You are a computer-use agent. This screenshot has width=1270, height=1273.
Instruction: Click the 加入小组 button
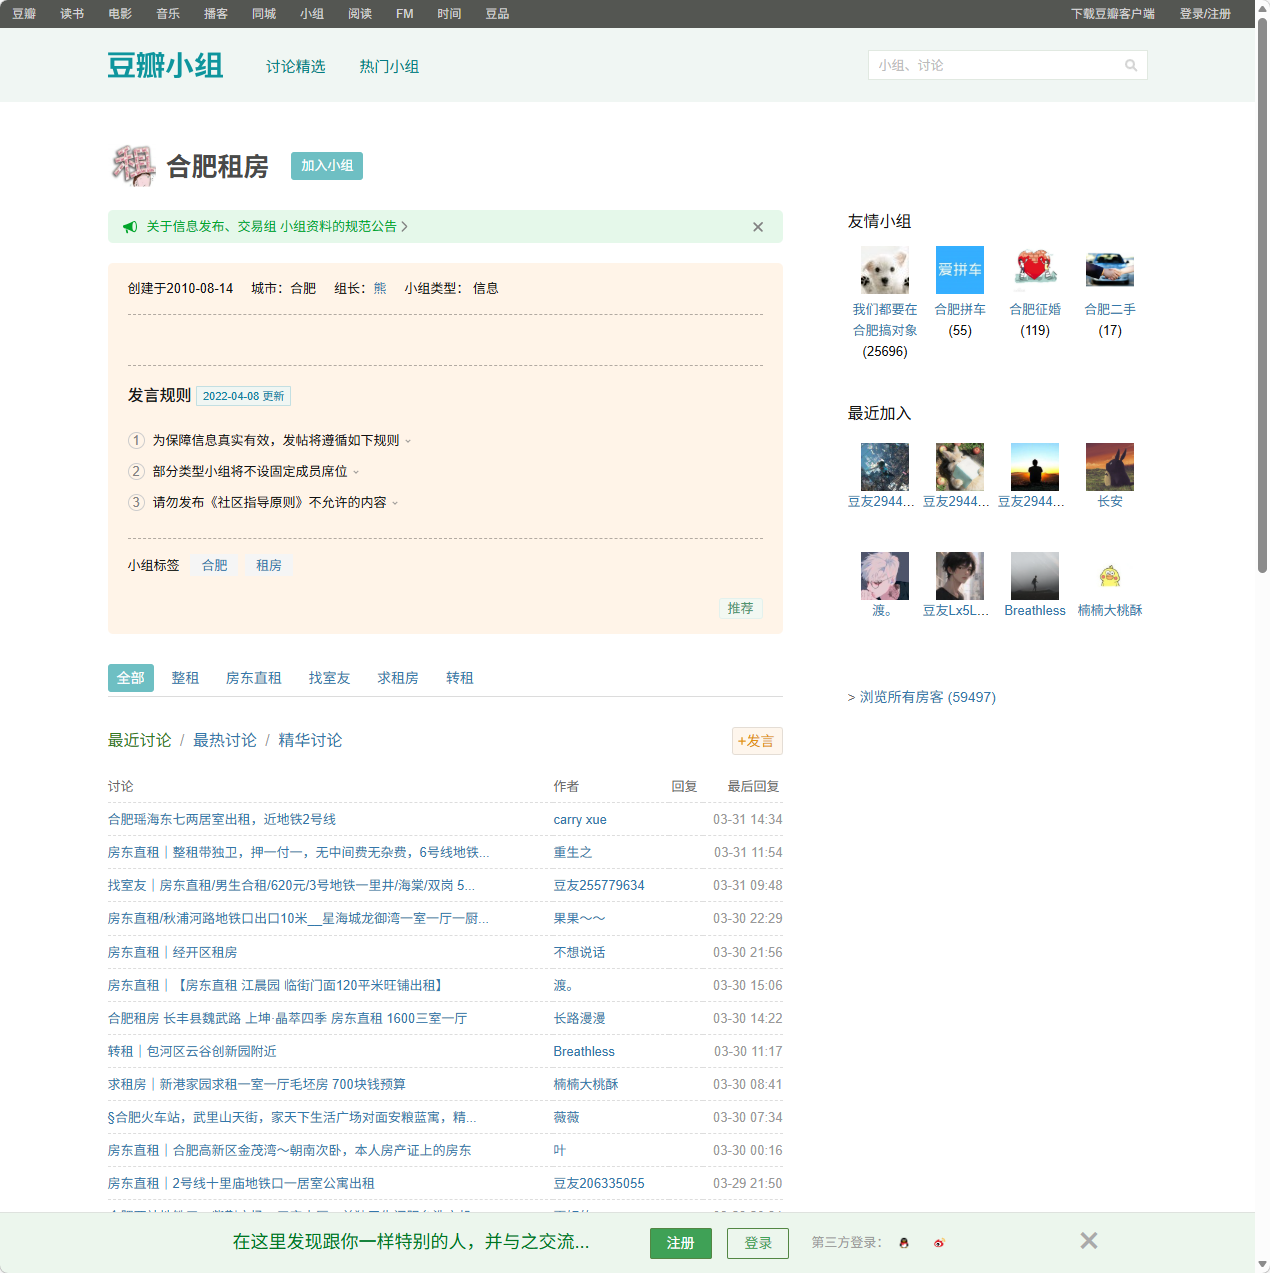click(x=326, y=166)
